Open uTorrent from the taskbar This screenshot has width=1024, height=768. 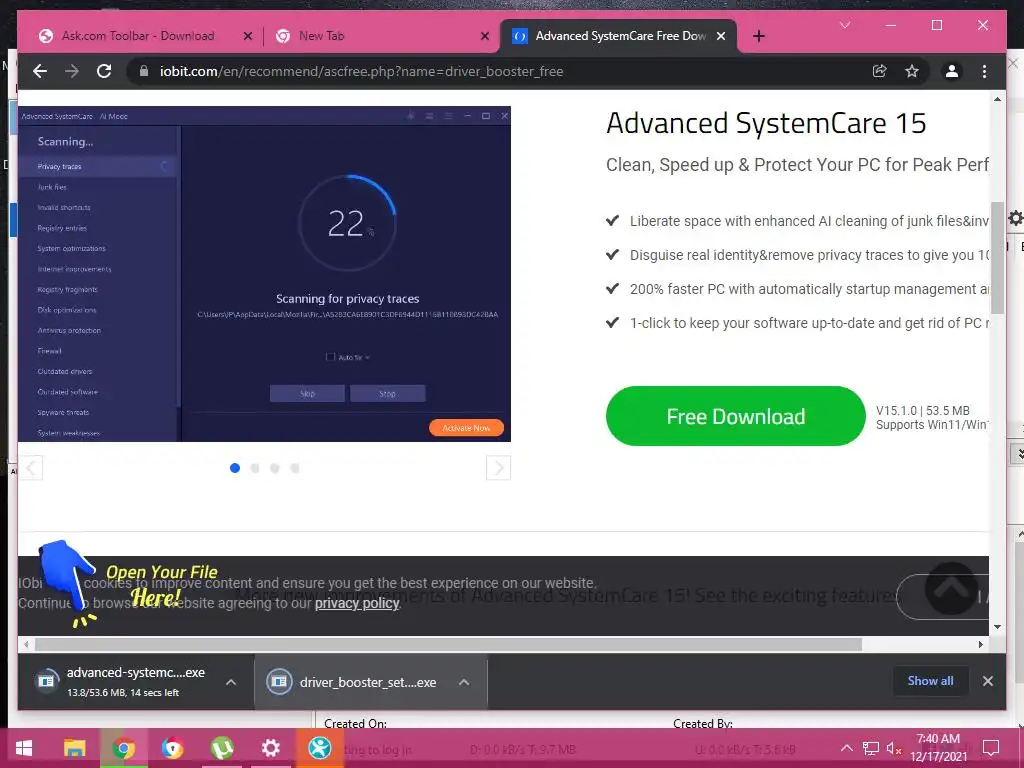pos(222,748)
